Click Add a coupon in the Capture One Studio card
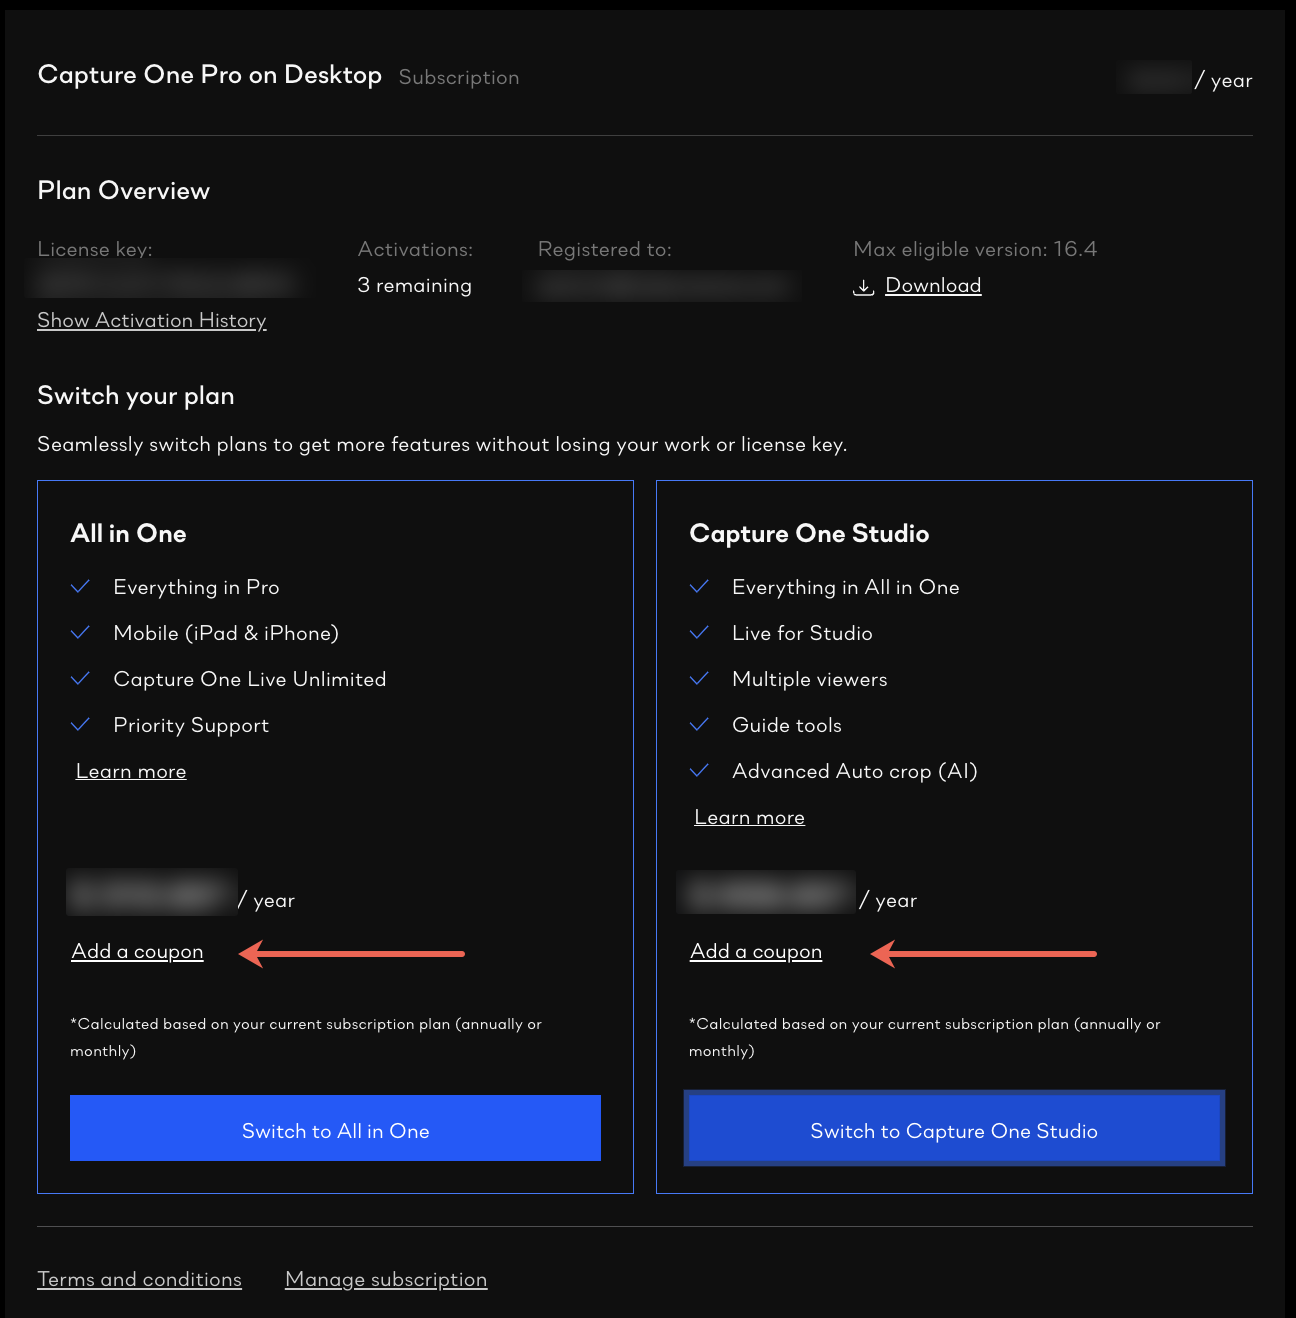Screen dimensions: 1296x1318 pyautogui.click(x=755, y=951)
